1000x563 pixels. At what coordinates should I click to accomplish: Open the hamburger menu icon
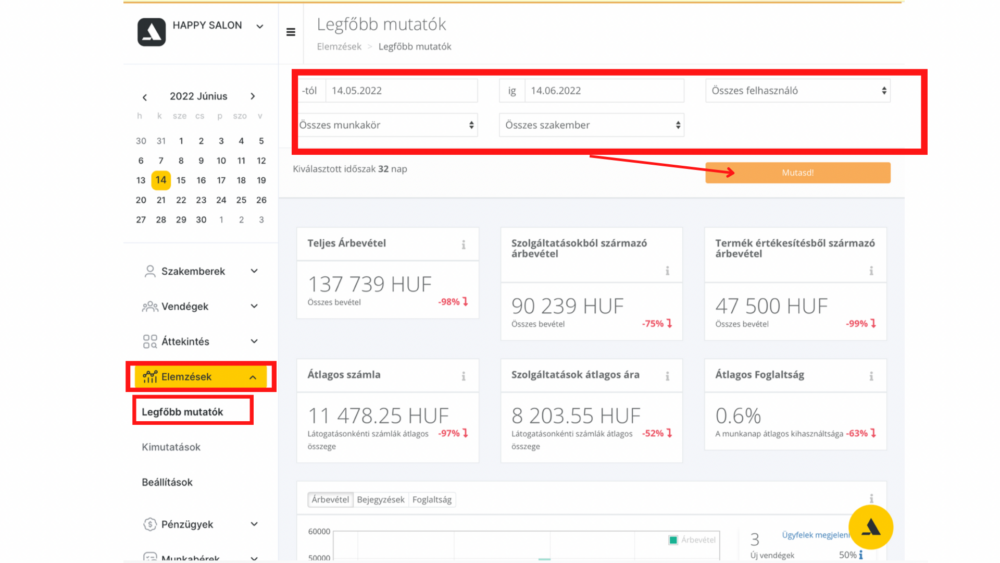(x=291, y=32)
